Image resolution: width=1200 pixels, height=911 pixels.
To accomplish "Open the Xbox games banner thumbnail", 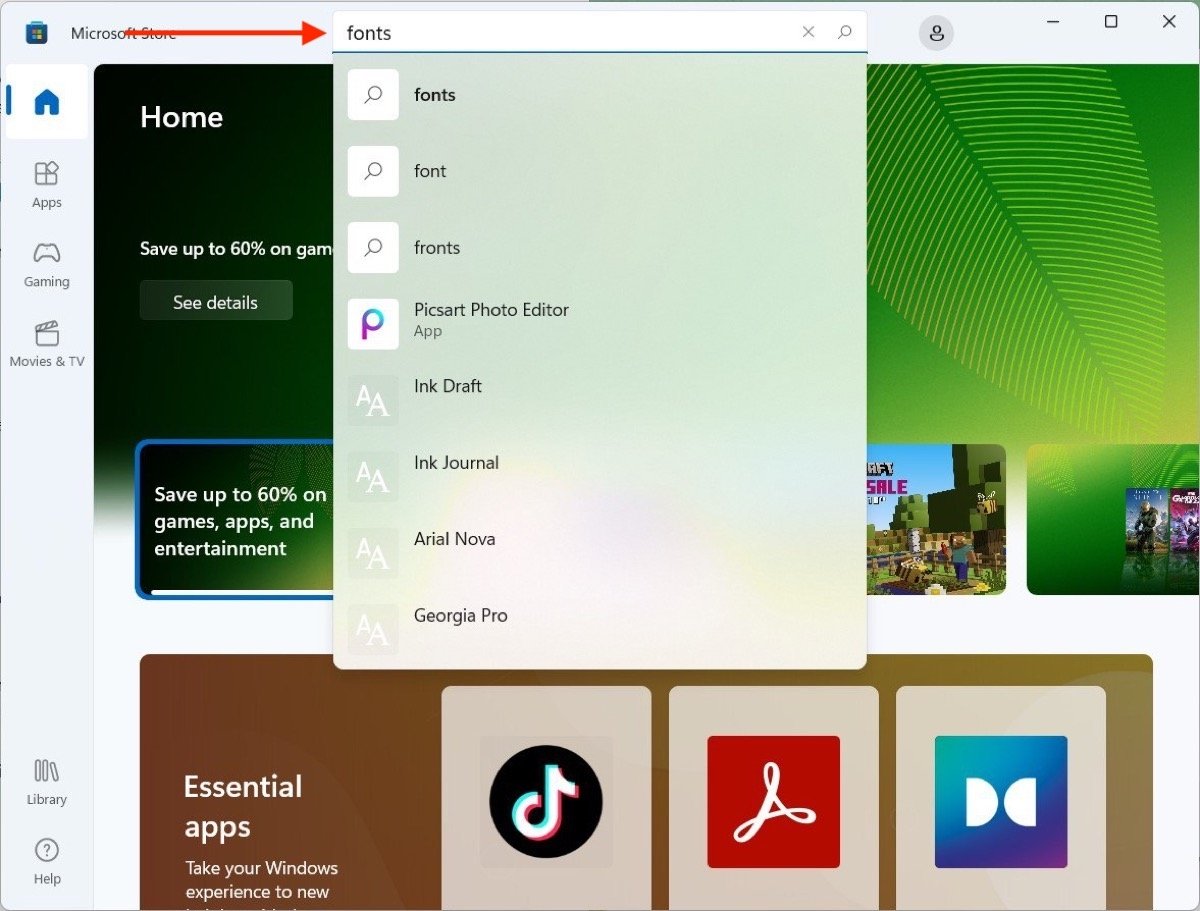I will pyautogui.click(x=1113, y=520).
